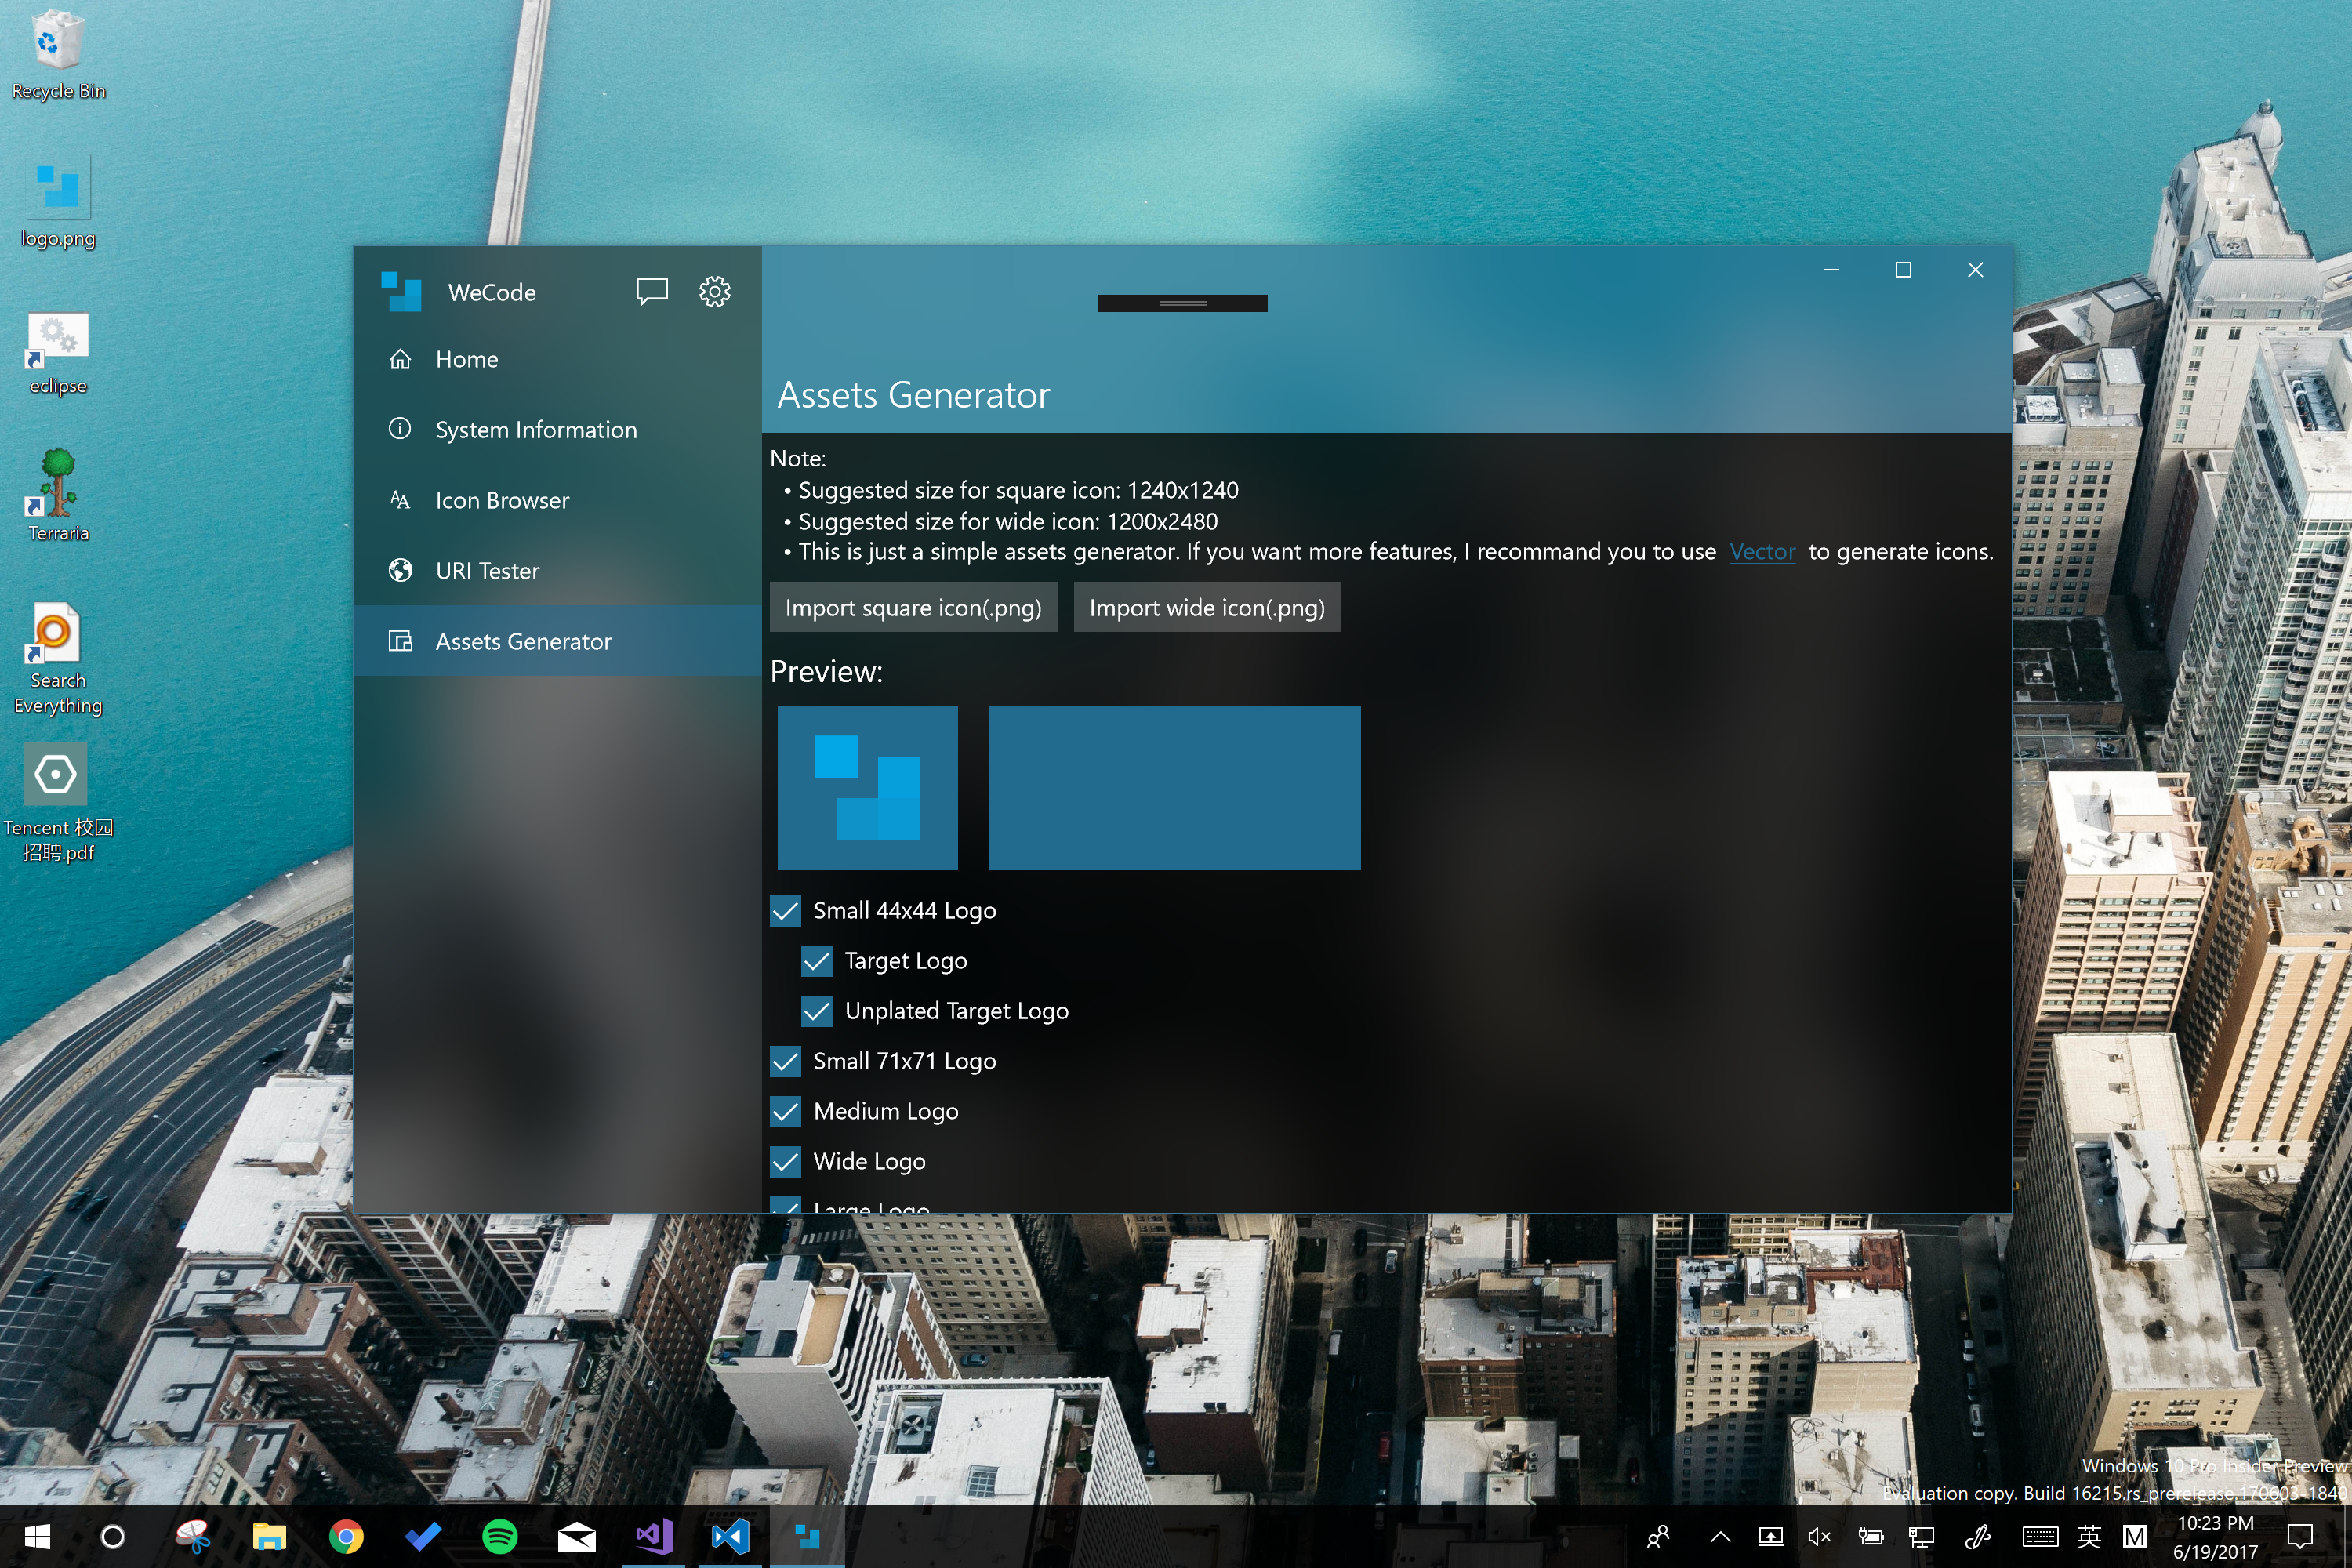Image resolution: width=2352 pixels, height=1568 pixels.
Task: Open Action Center notification icon
Action: click(x=2300, y=1536)
